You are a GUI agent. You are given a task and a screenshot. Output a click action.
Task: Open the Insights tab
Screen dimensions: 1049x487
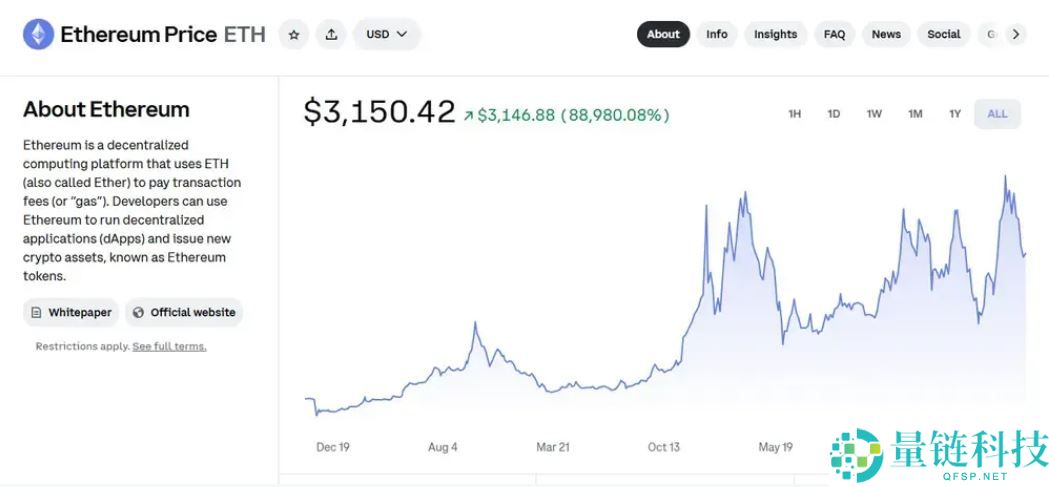[775, 34]
